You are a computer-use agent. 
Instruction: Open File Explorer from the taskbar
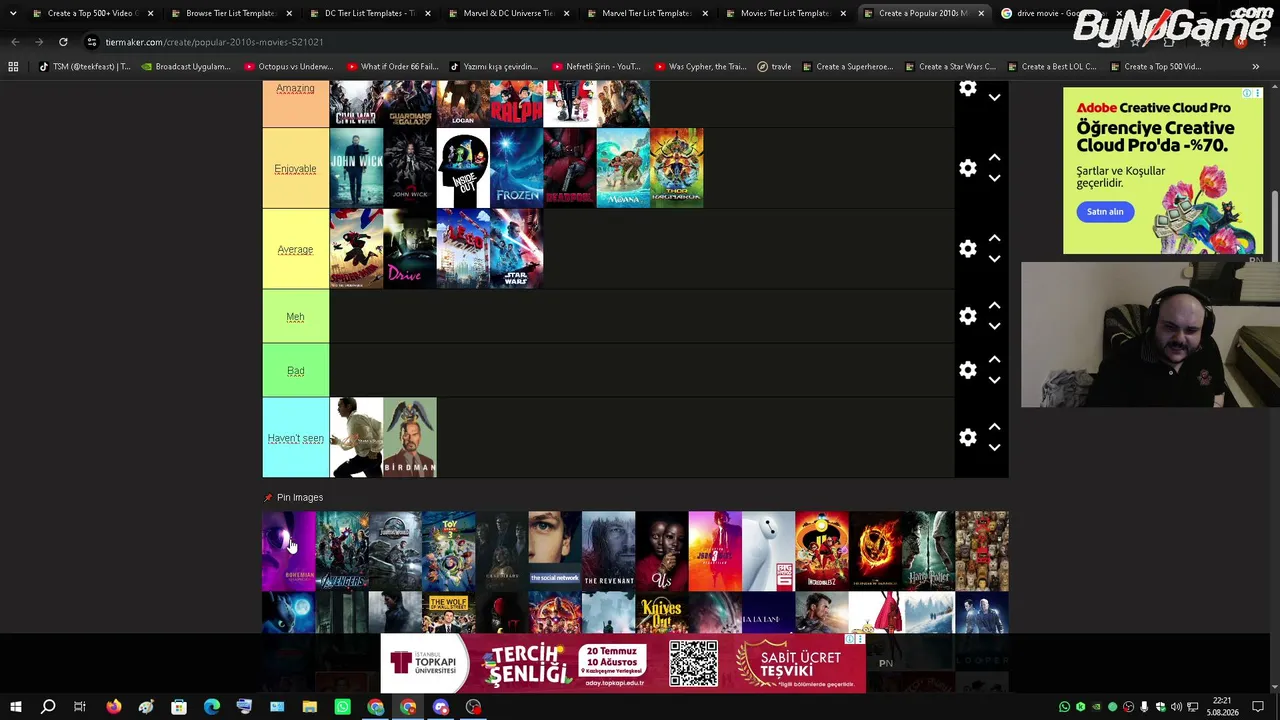point(309,707)
